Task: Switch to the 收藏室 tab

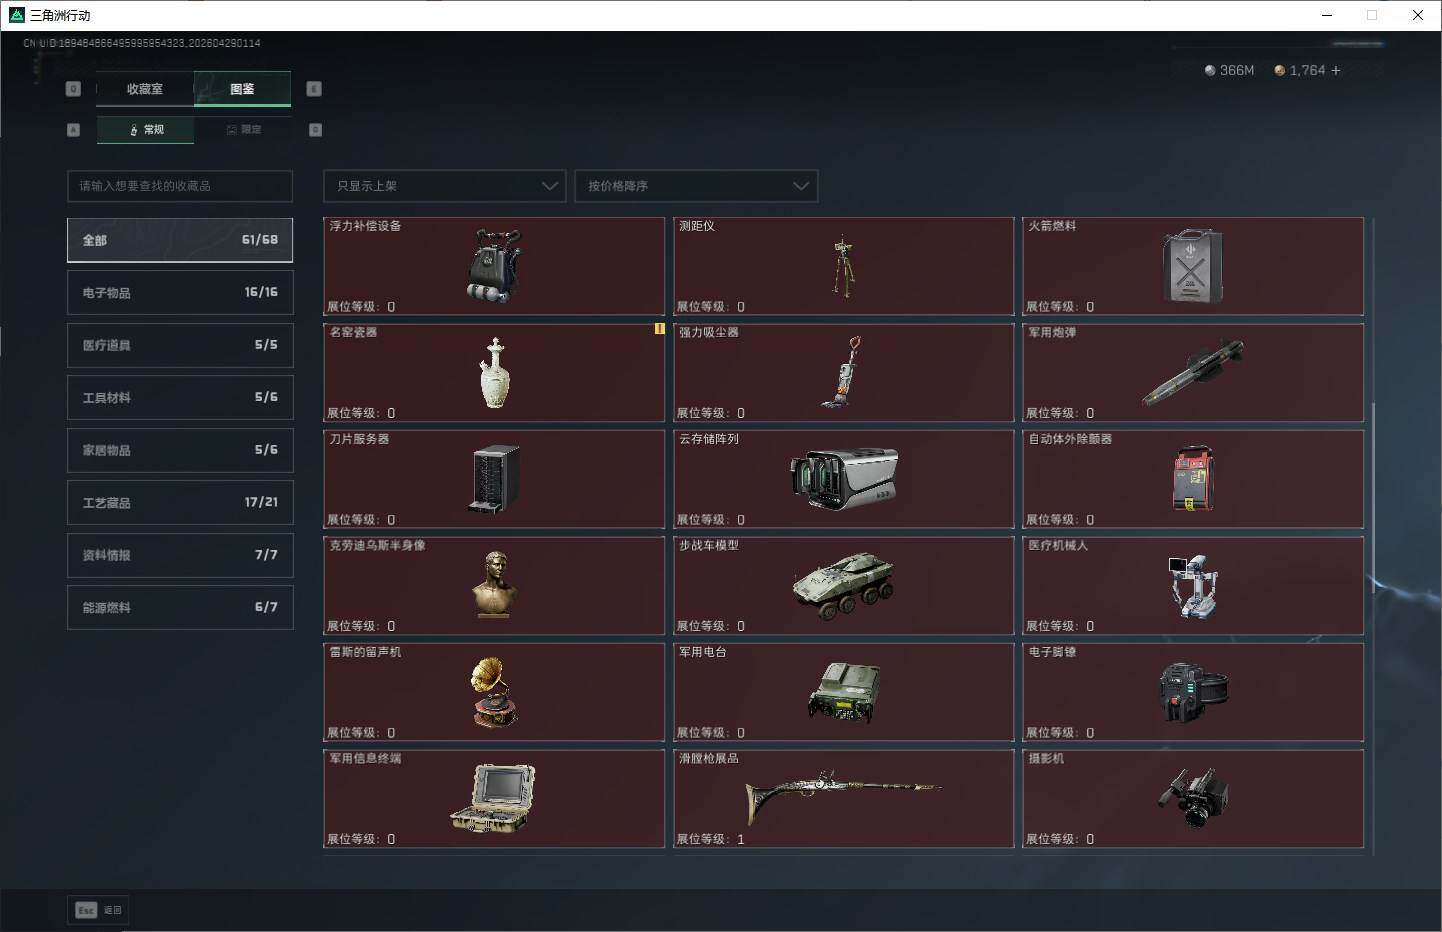Action: pos(145,89)
